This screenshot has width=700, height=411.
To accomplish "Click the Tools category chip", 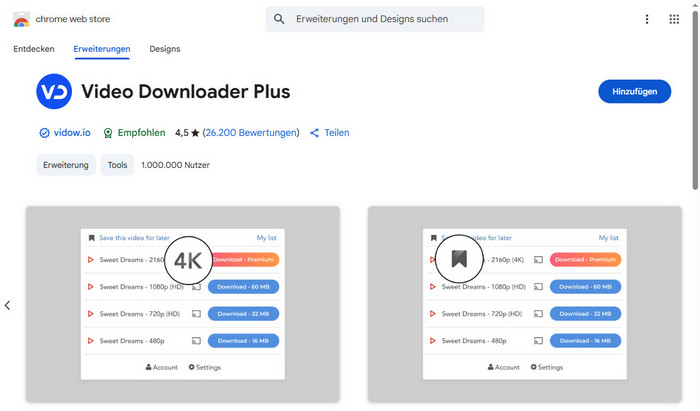I will (117, 165).
